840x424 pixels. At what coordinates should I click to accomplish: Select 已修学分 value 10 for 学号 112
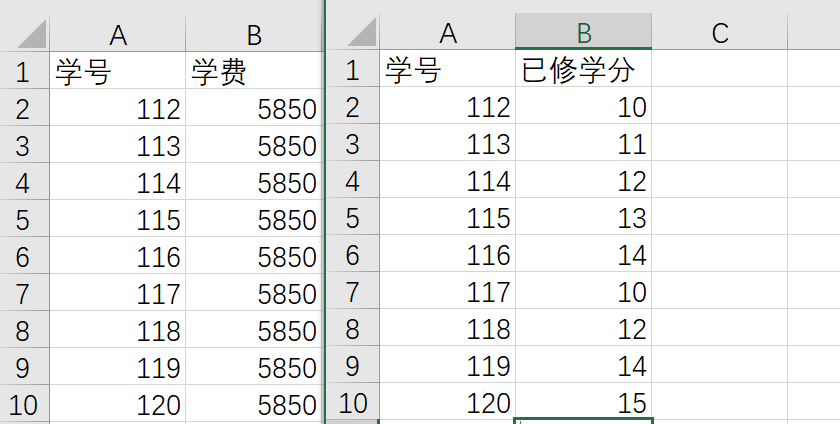point(584,105)
